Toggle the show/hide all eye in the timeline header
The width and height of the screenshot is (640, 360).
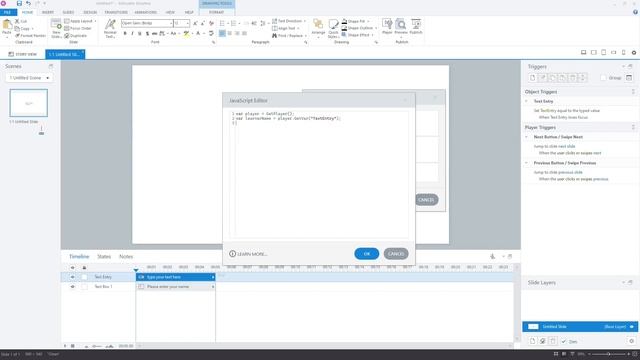coord(72,267)
